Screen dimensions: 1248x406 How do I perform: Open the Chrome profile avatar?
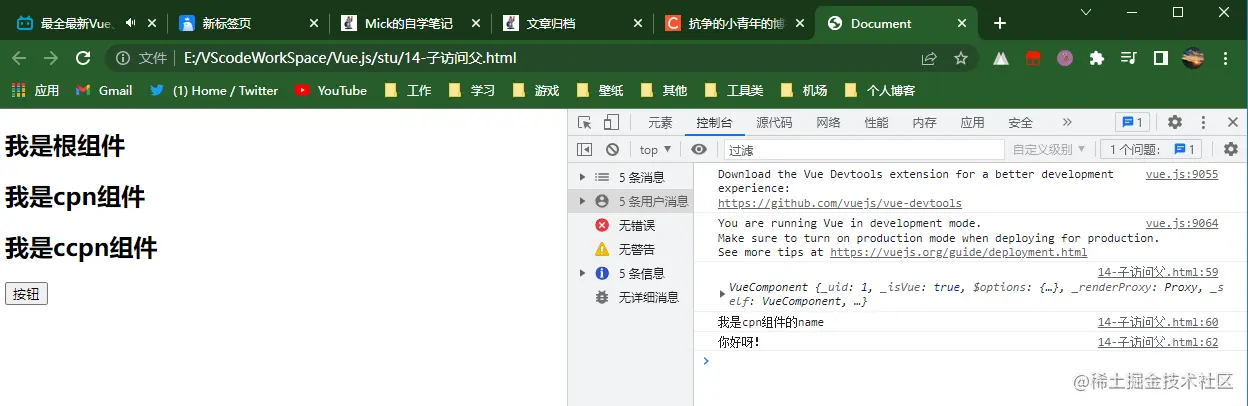point(1192,58)
